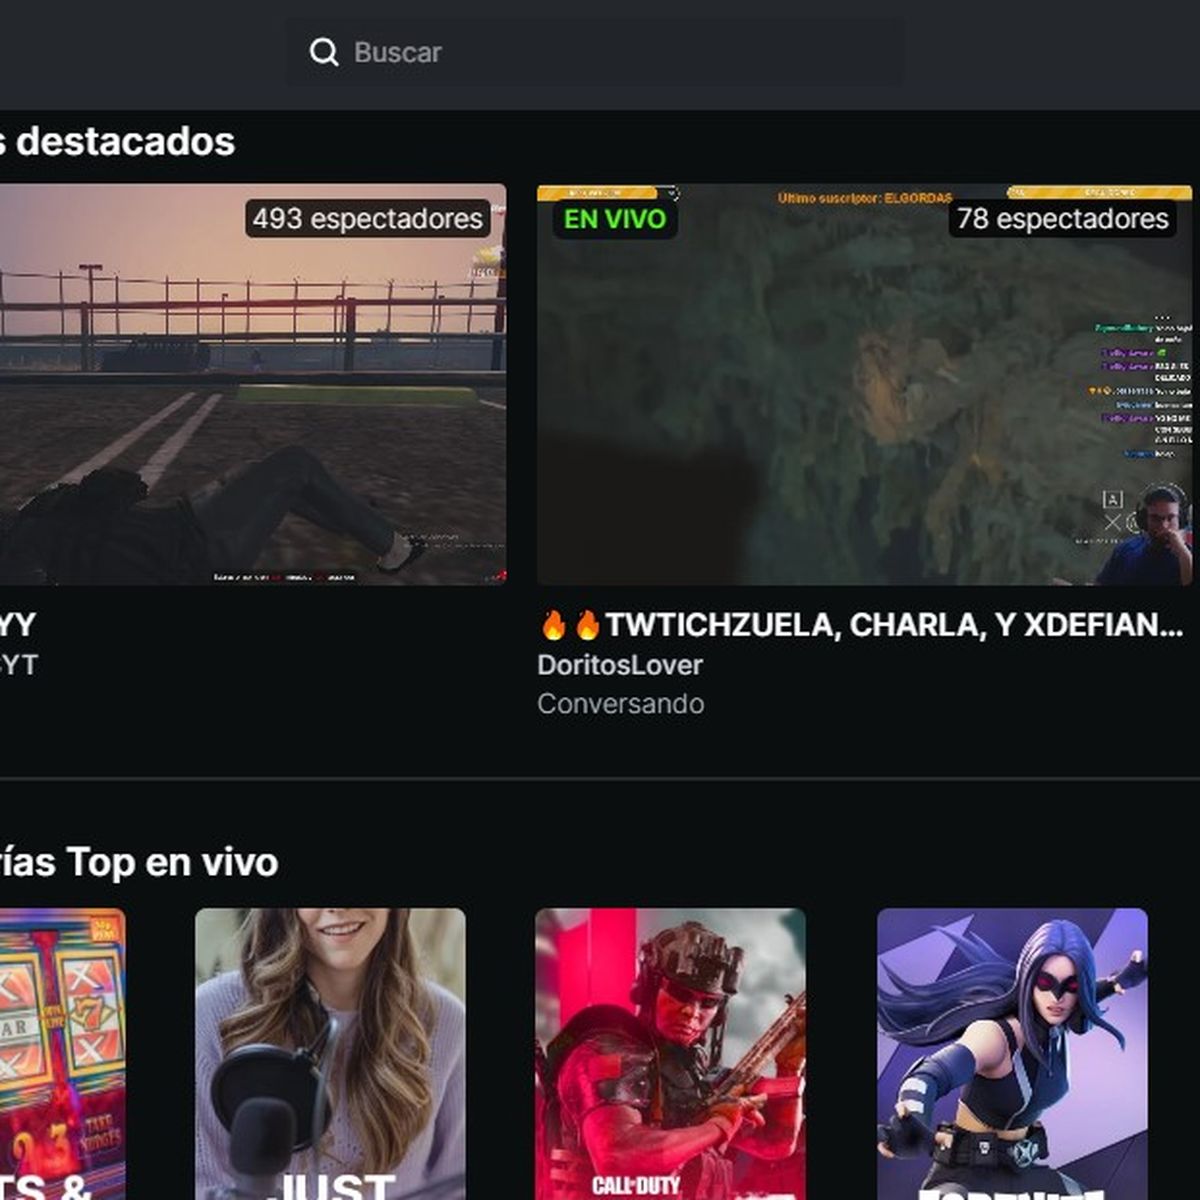
Task: Click the Top en vivo section heading
Action: pyautogui.click(x=140, y=860)
